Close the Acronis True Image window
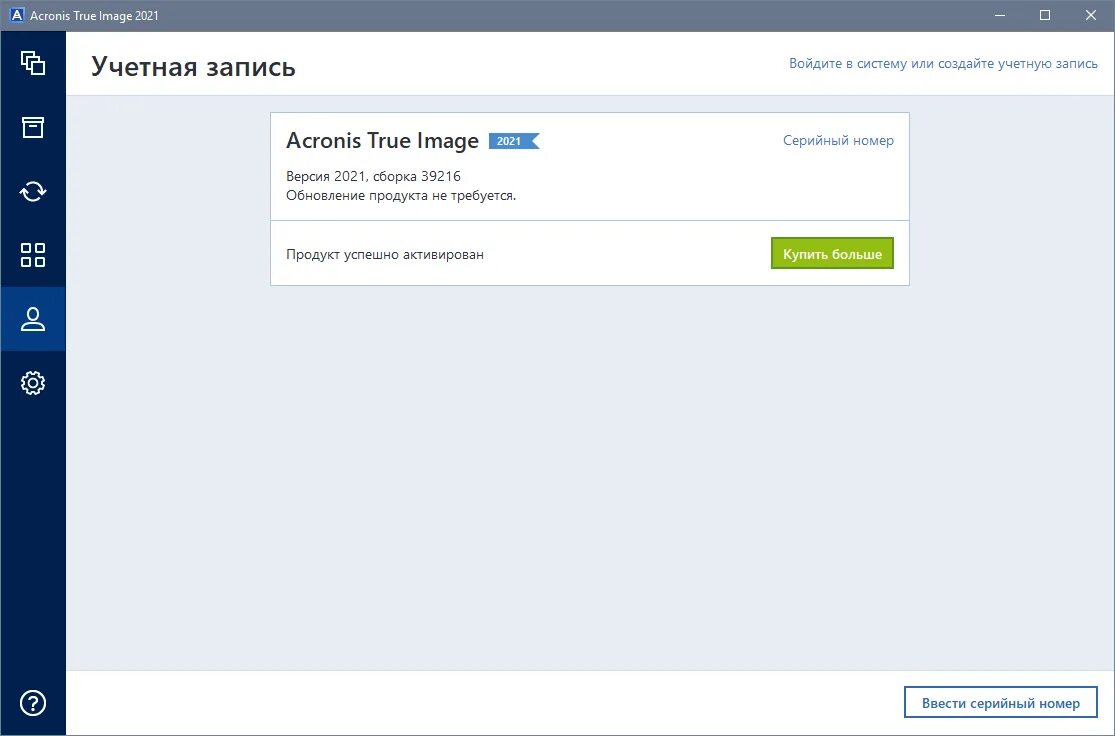The height and width of the screenshot is (736, 1115). (1091, 15)
